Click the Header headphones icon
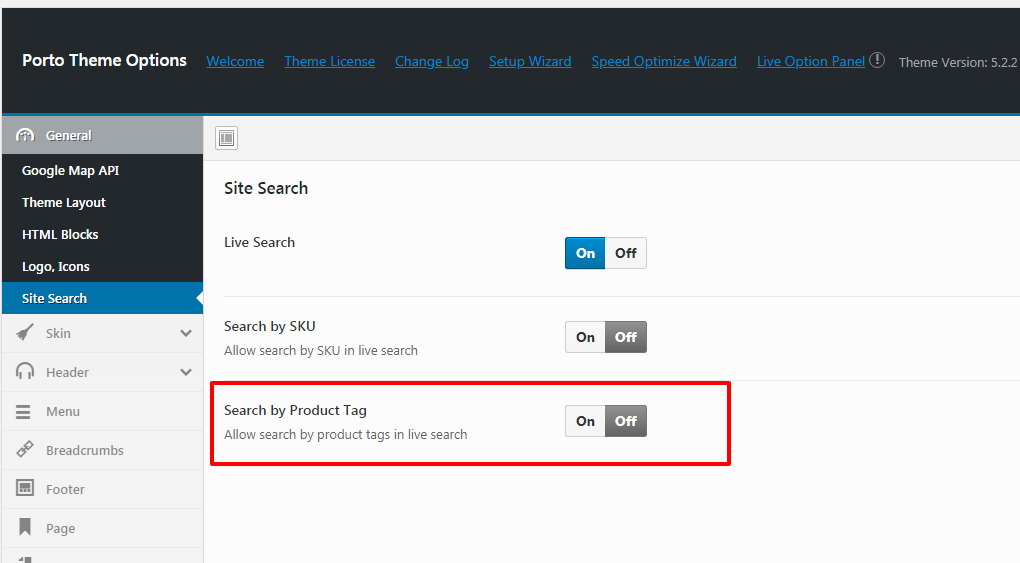 coord(25,372)
